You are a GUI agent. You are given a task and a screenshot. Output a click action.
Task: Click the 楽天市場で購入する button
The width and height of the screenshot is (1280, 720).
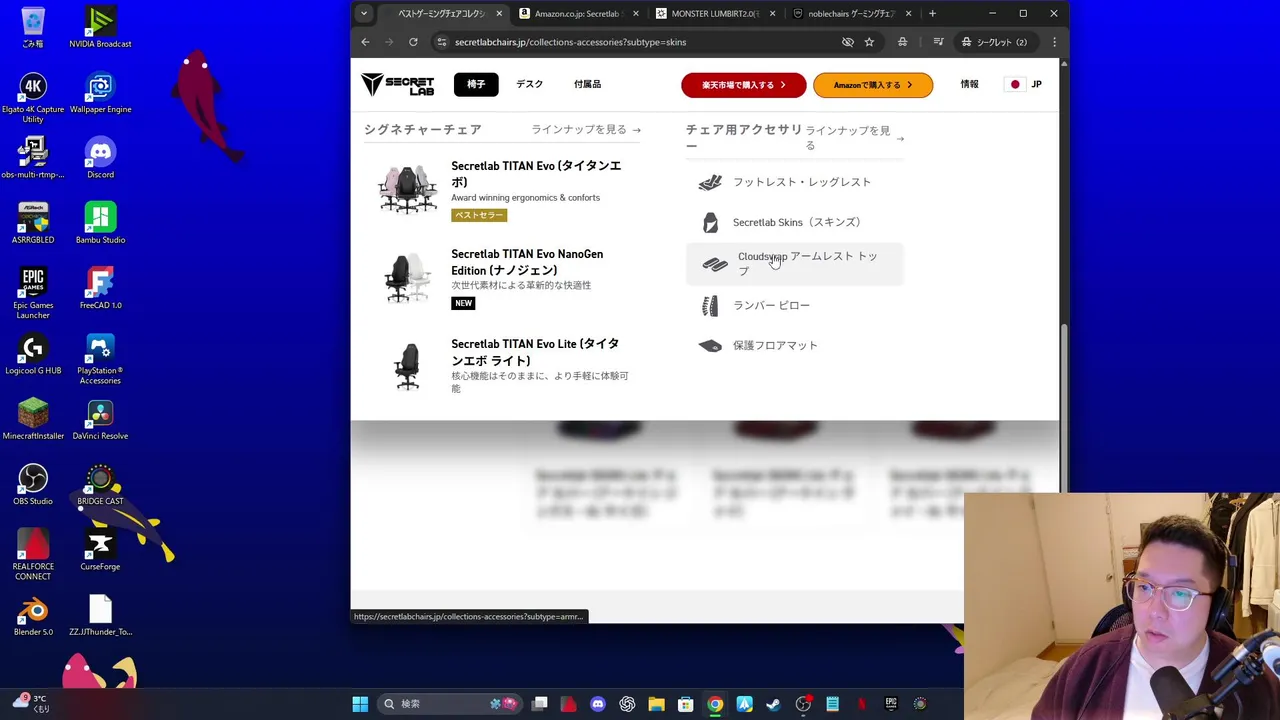tap(744, 85)
